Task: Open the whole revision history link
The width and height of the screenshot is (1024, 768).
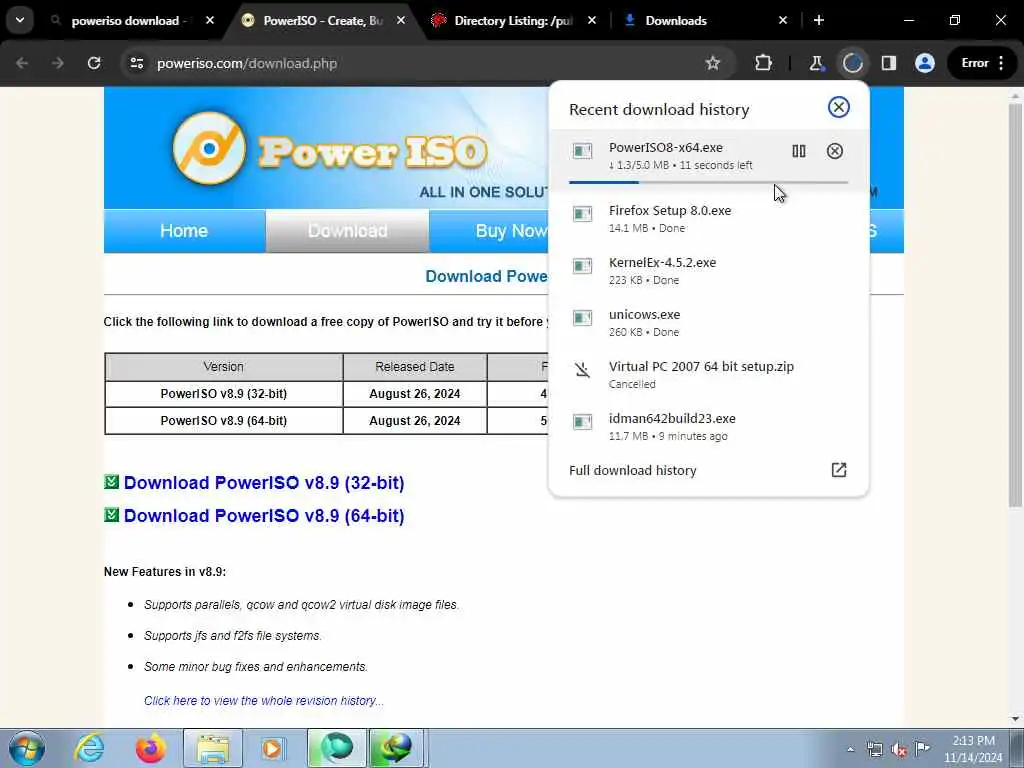Action: coord(264,701)
